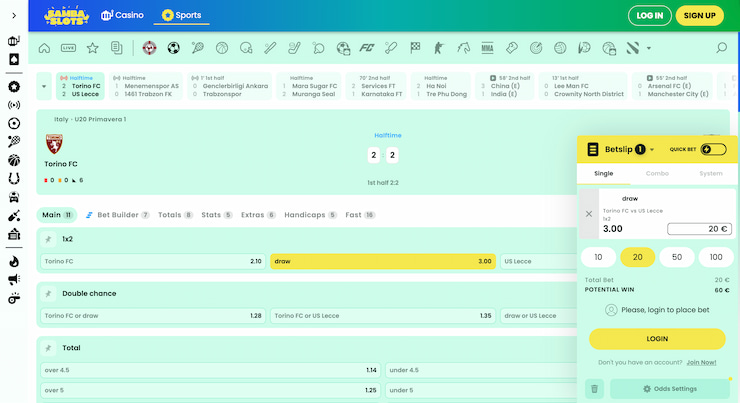Open the Bet Builder tab
Screen dimensions: 740x403
118,215
